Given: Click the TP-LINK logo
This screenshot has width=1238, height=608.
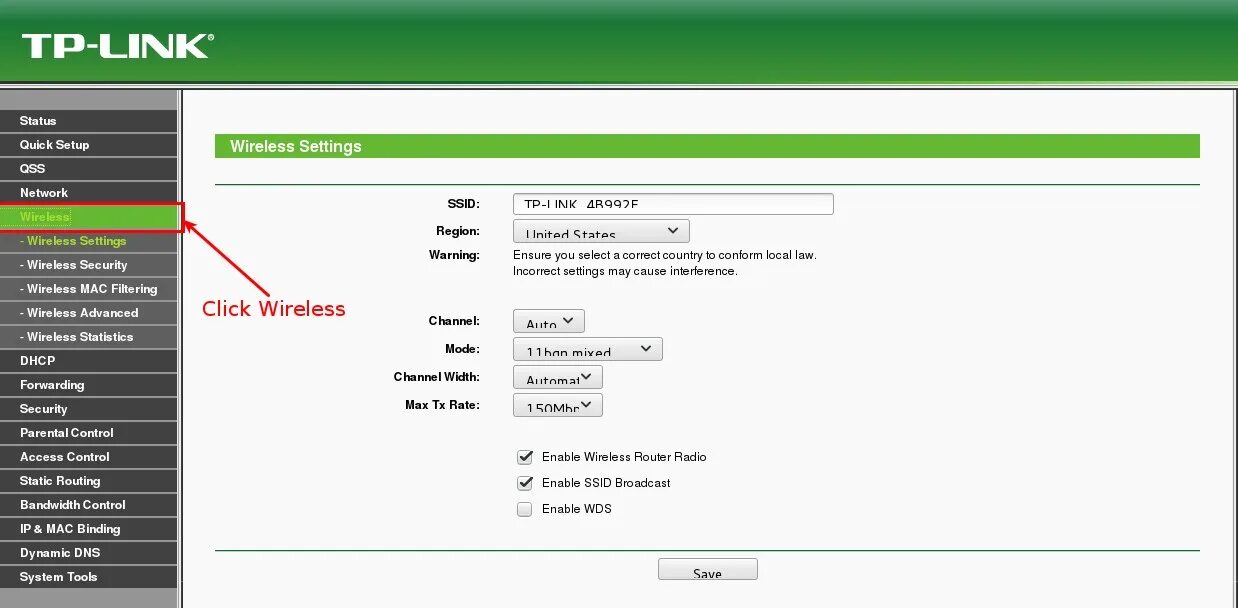Looking at the screenshot, I should point(118,46).
